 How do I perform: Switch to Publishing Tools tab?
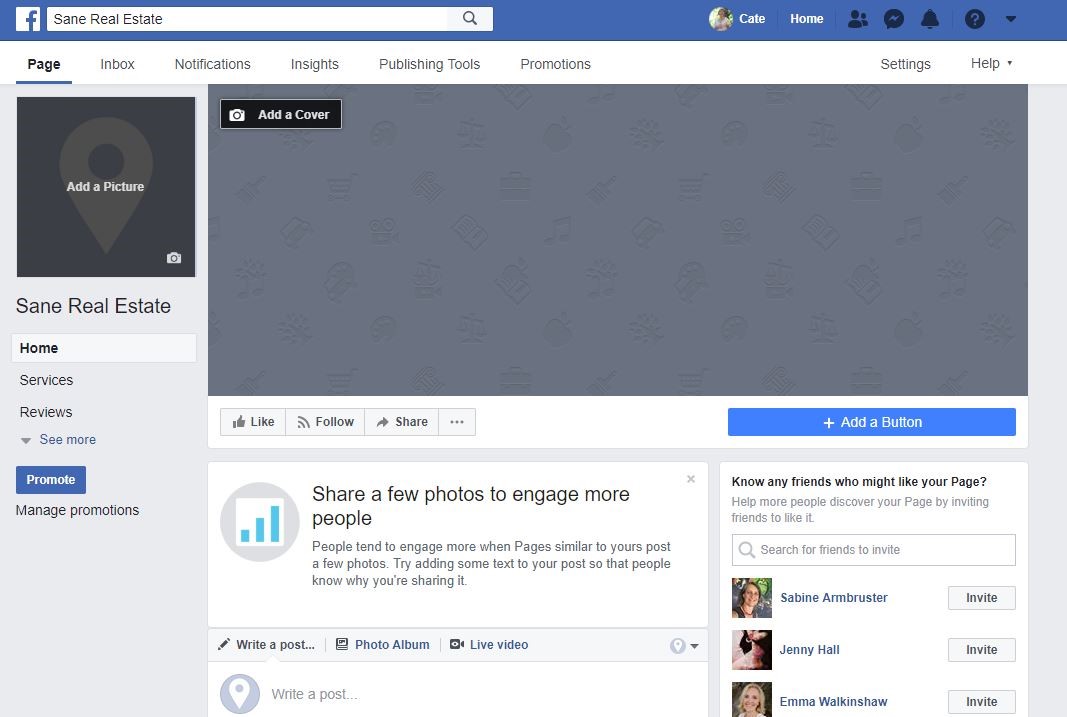[429, 64]
